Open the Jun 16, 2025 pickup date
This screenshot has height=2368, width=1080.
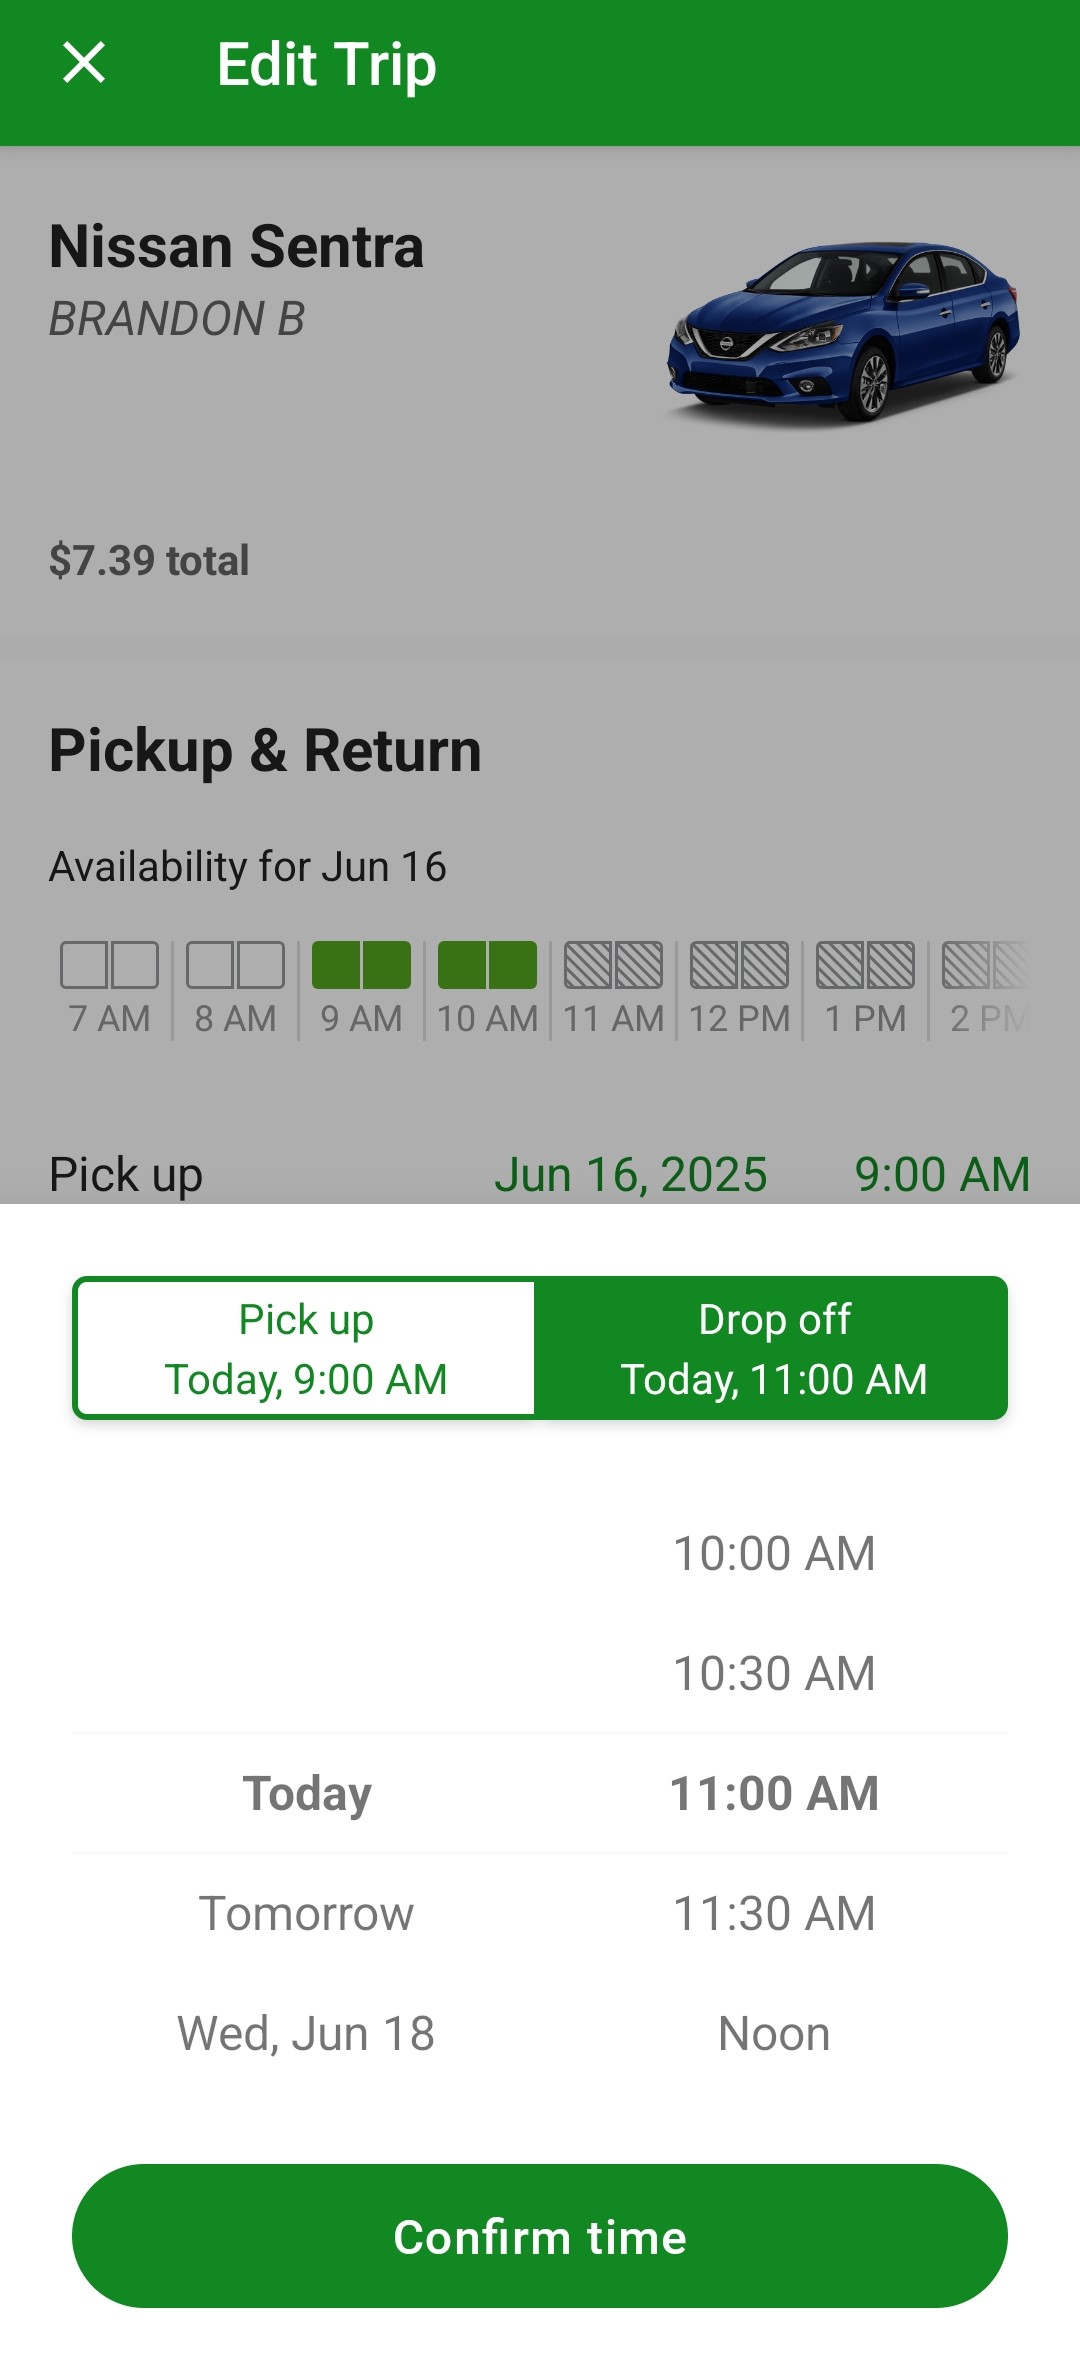631,1174
